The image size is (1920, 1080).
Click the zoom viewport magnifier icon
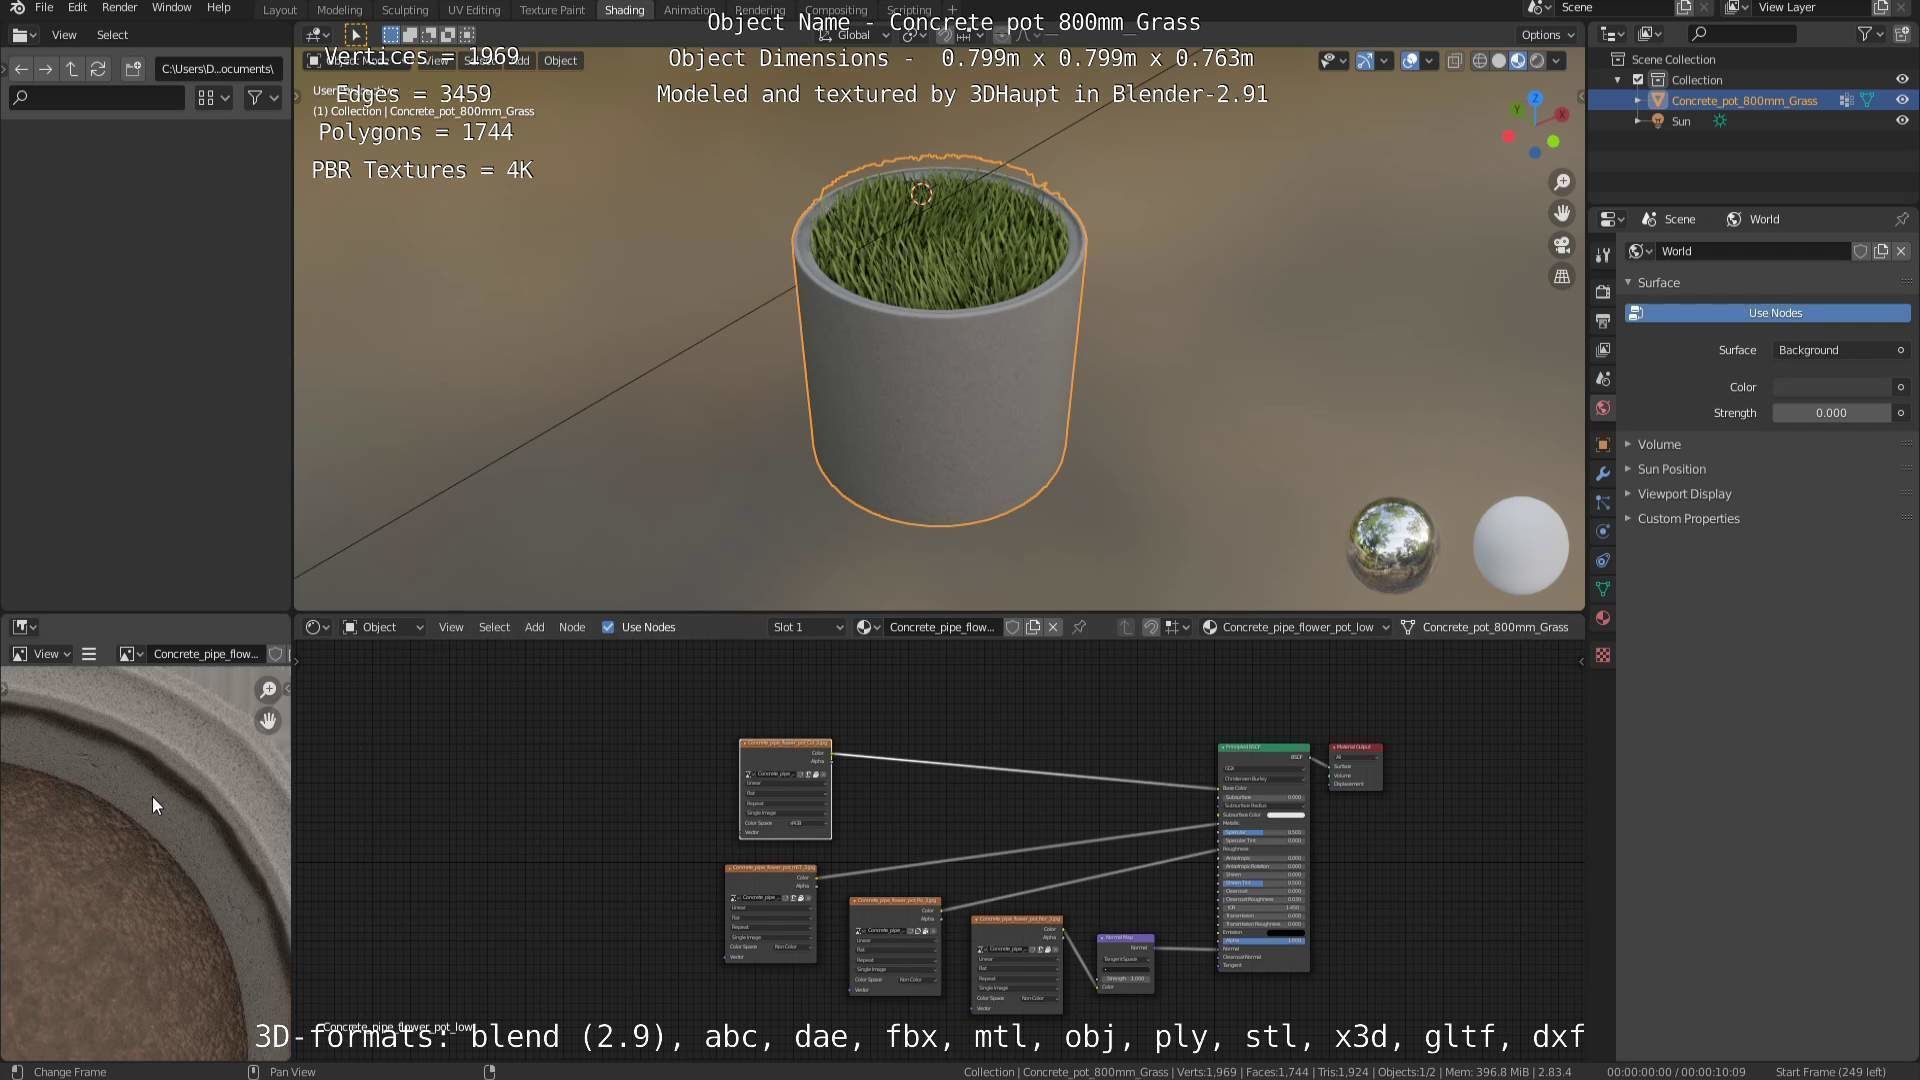click(x=1562, y=182)
